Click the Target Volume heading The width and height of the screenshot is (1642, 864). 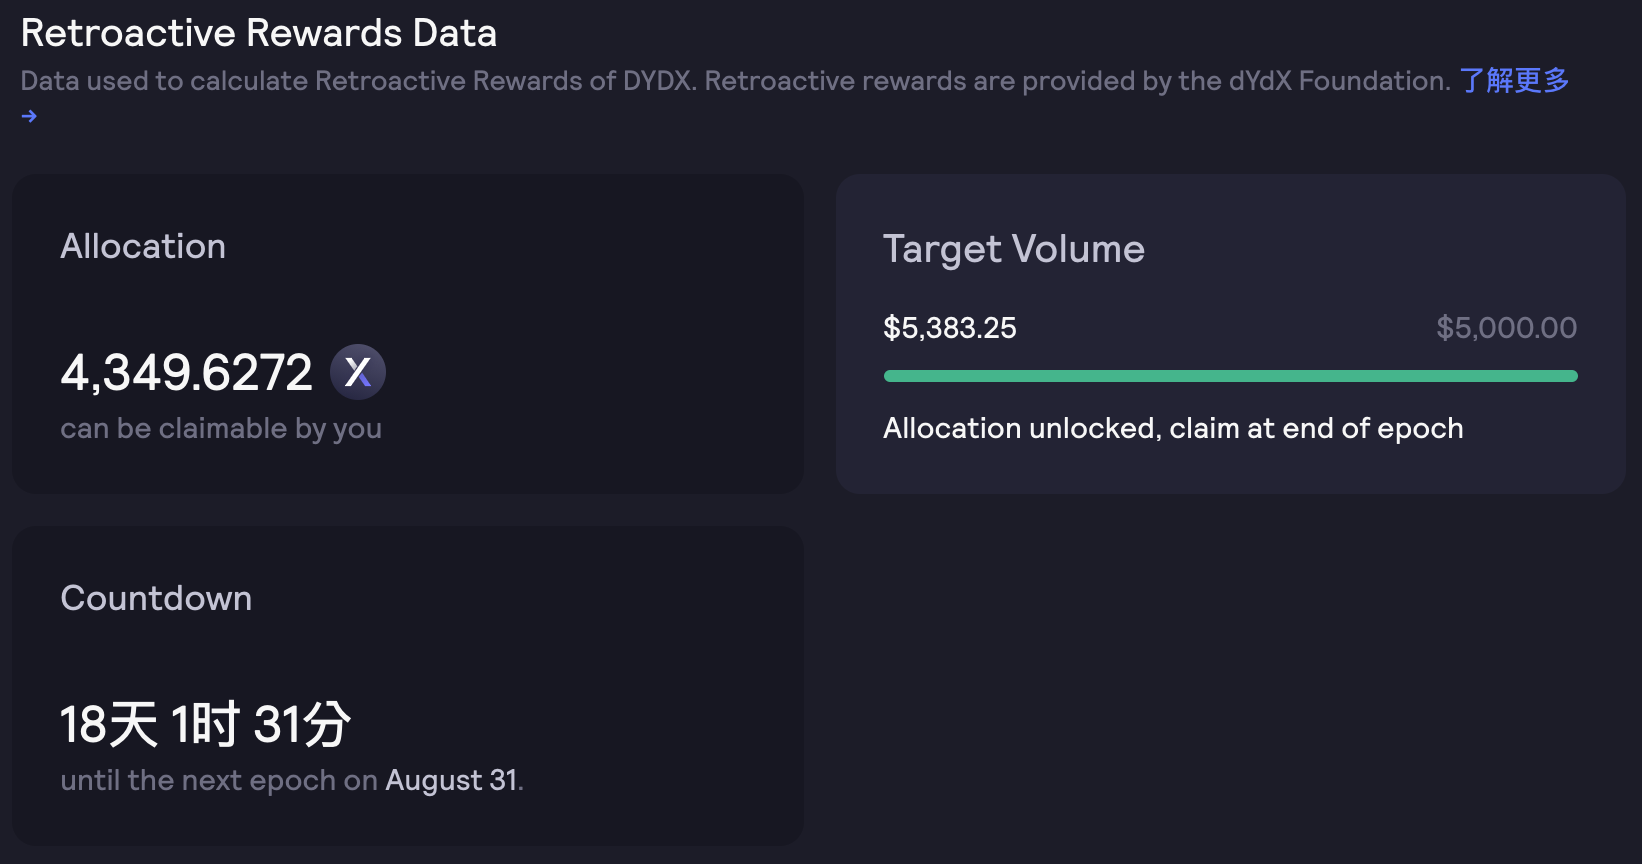click(1014, 249)
